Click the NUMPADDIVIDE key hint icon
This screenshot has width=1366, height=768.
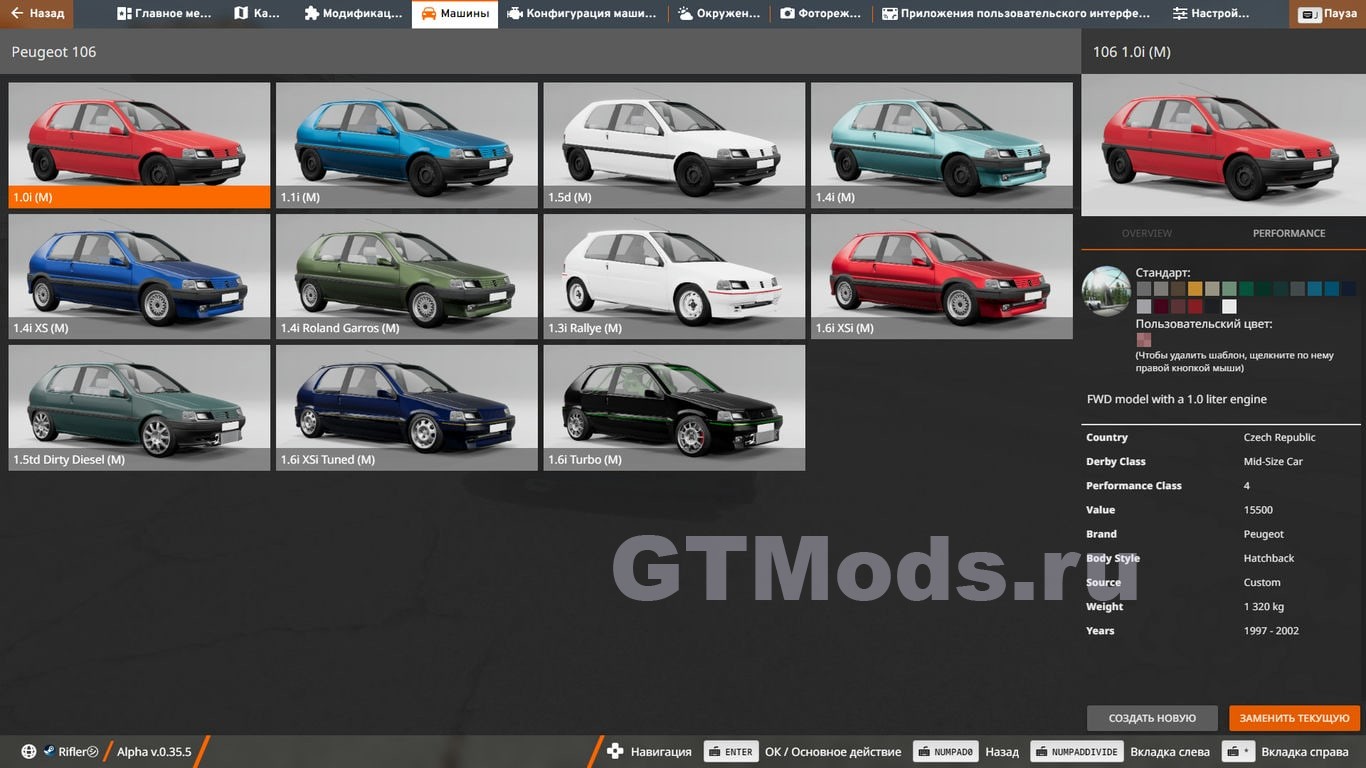[x=1077, y=752]
